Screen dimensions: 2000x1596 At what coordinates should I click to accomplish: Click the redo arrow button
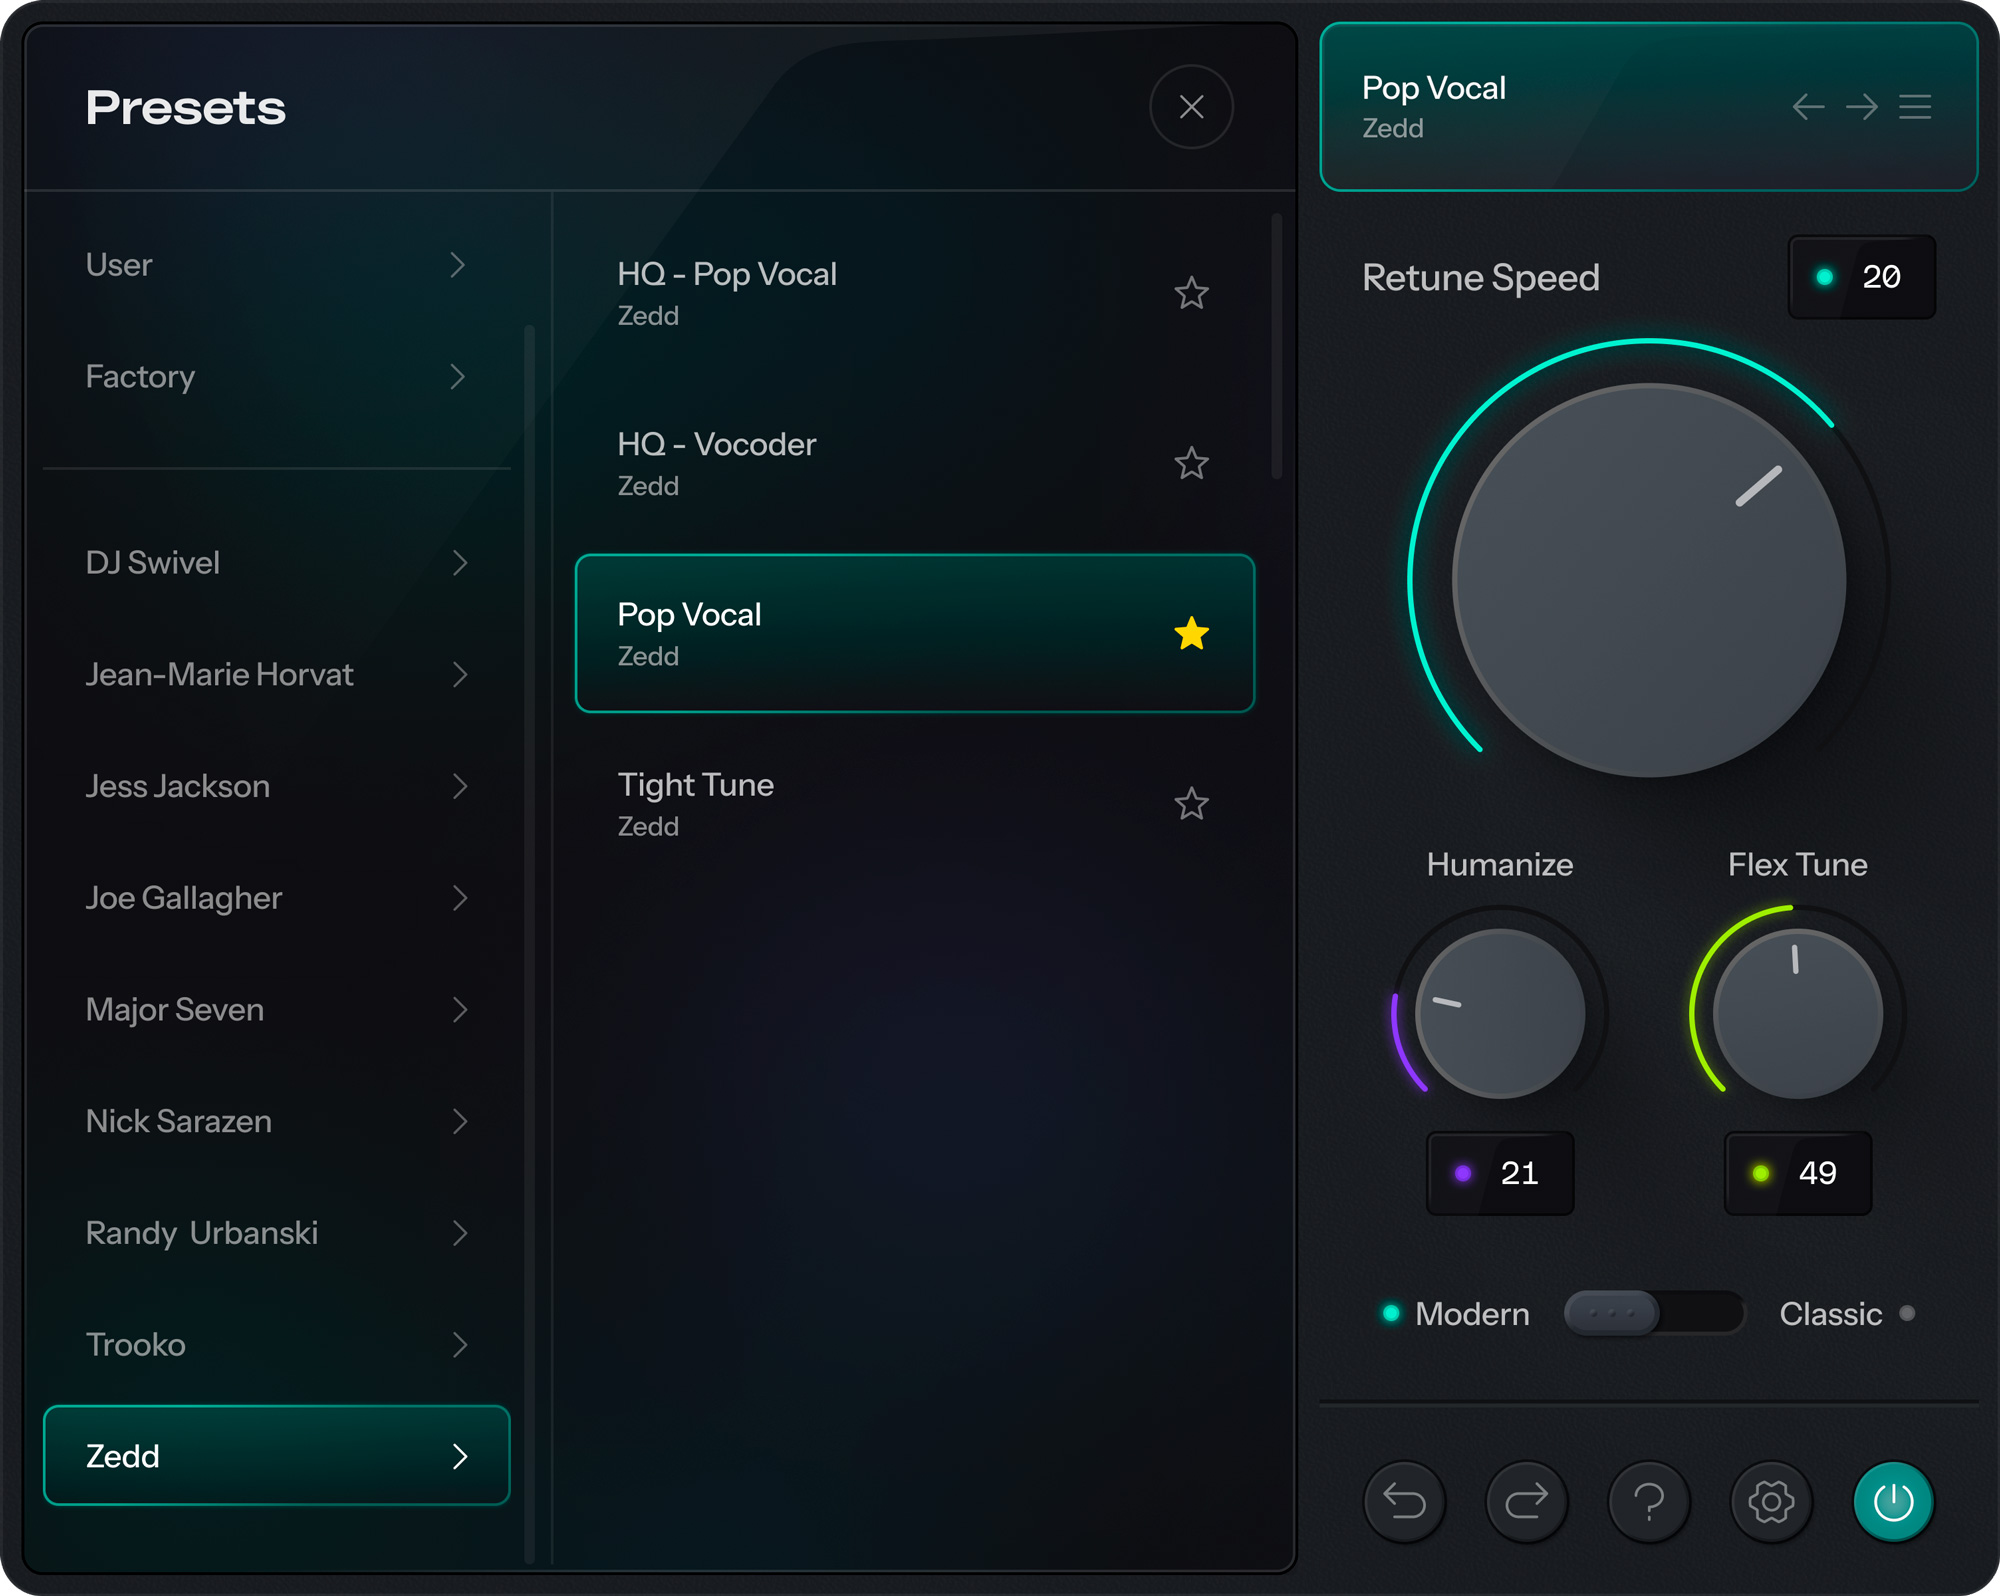[x=1526, y=1500]
